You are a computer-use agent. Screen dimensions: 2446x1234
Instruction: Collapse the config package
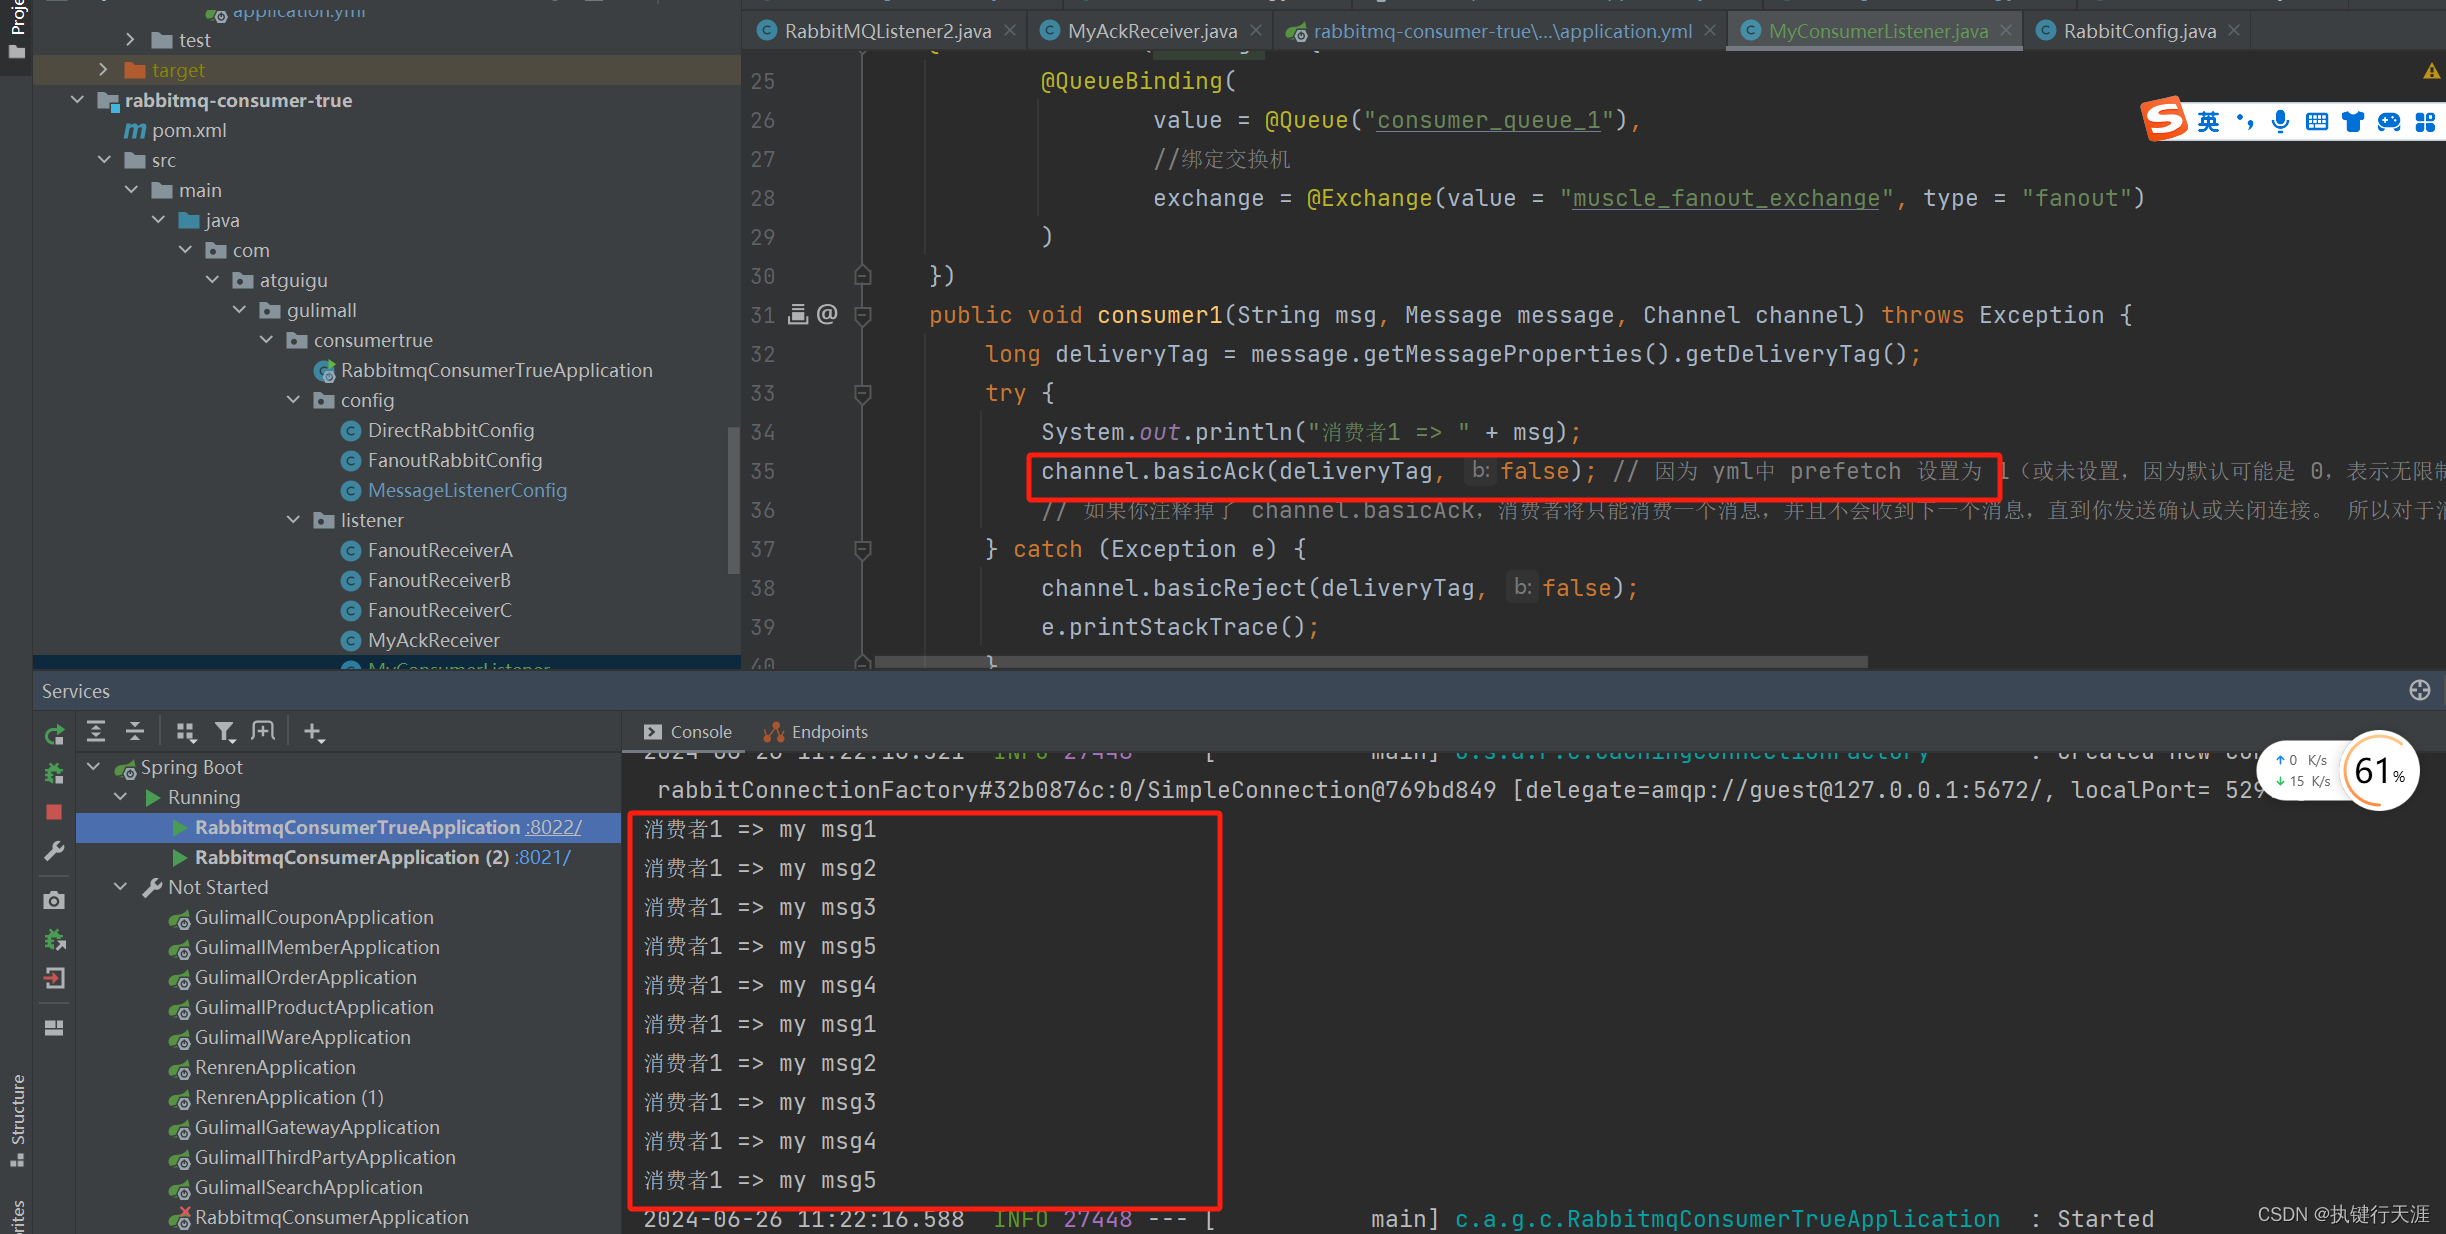[293, 400]
